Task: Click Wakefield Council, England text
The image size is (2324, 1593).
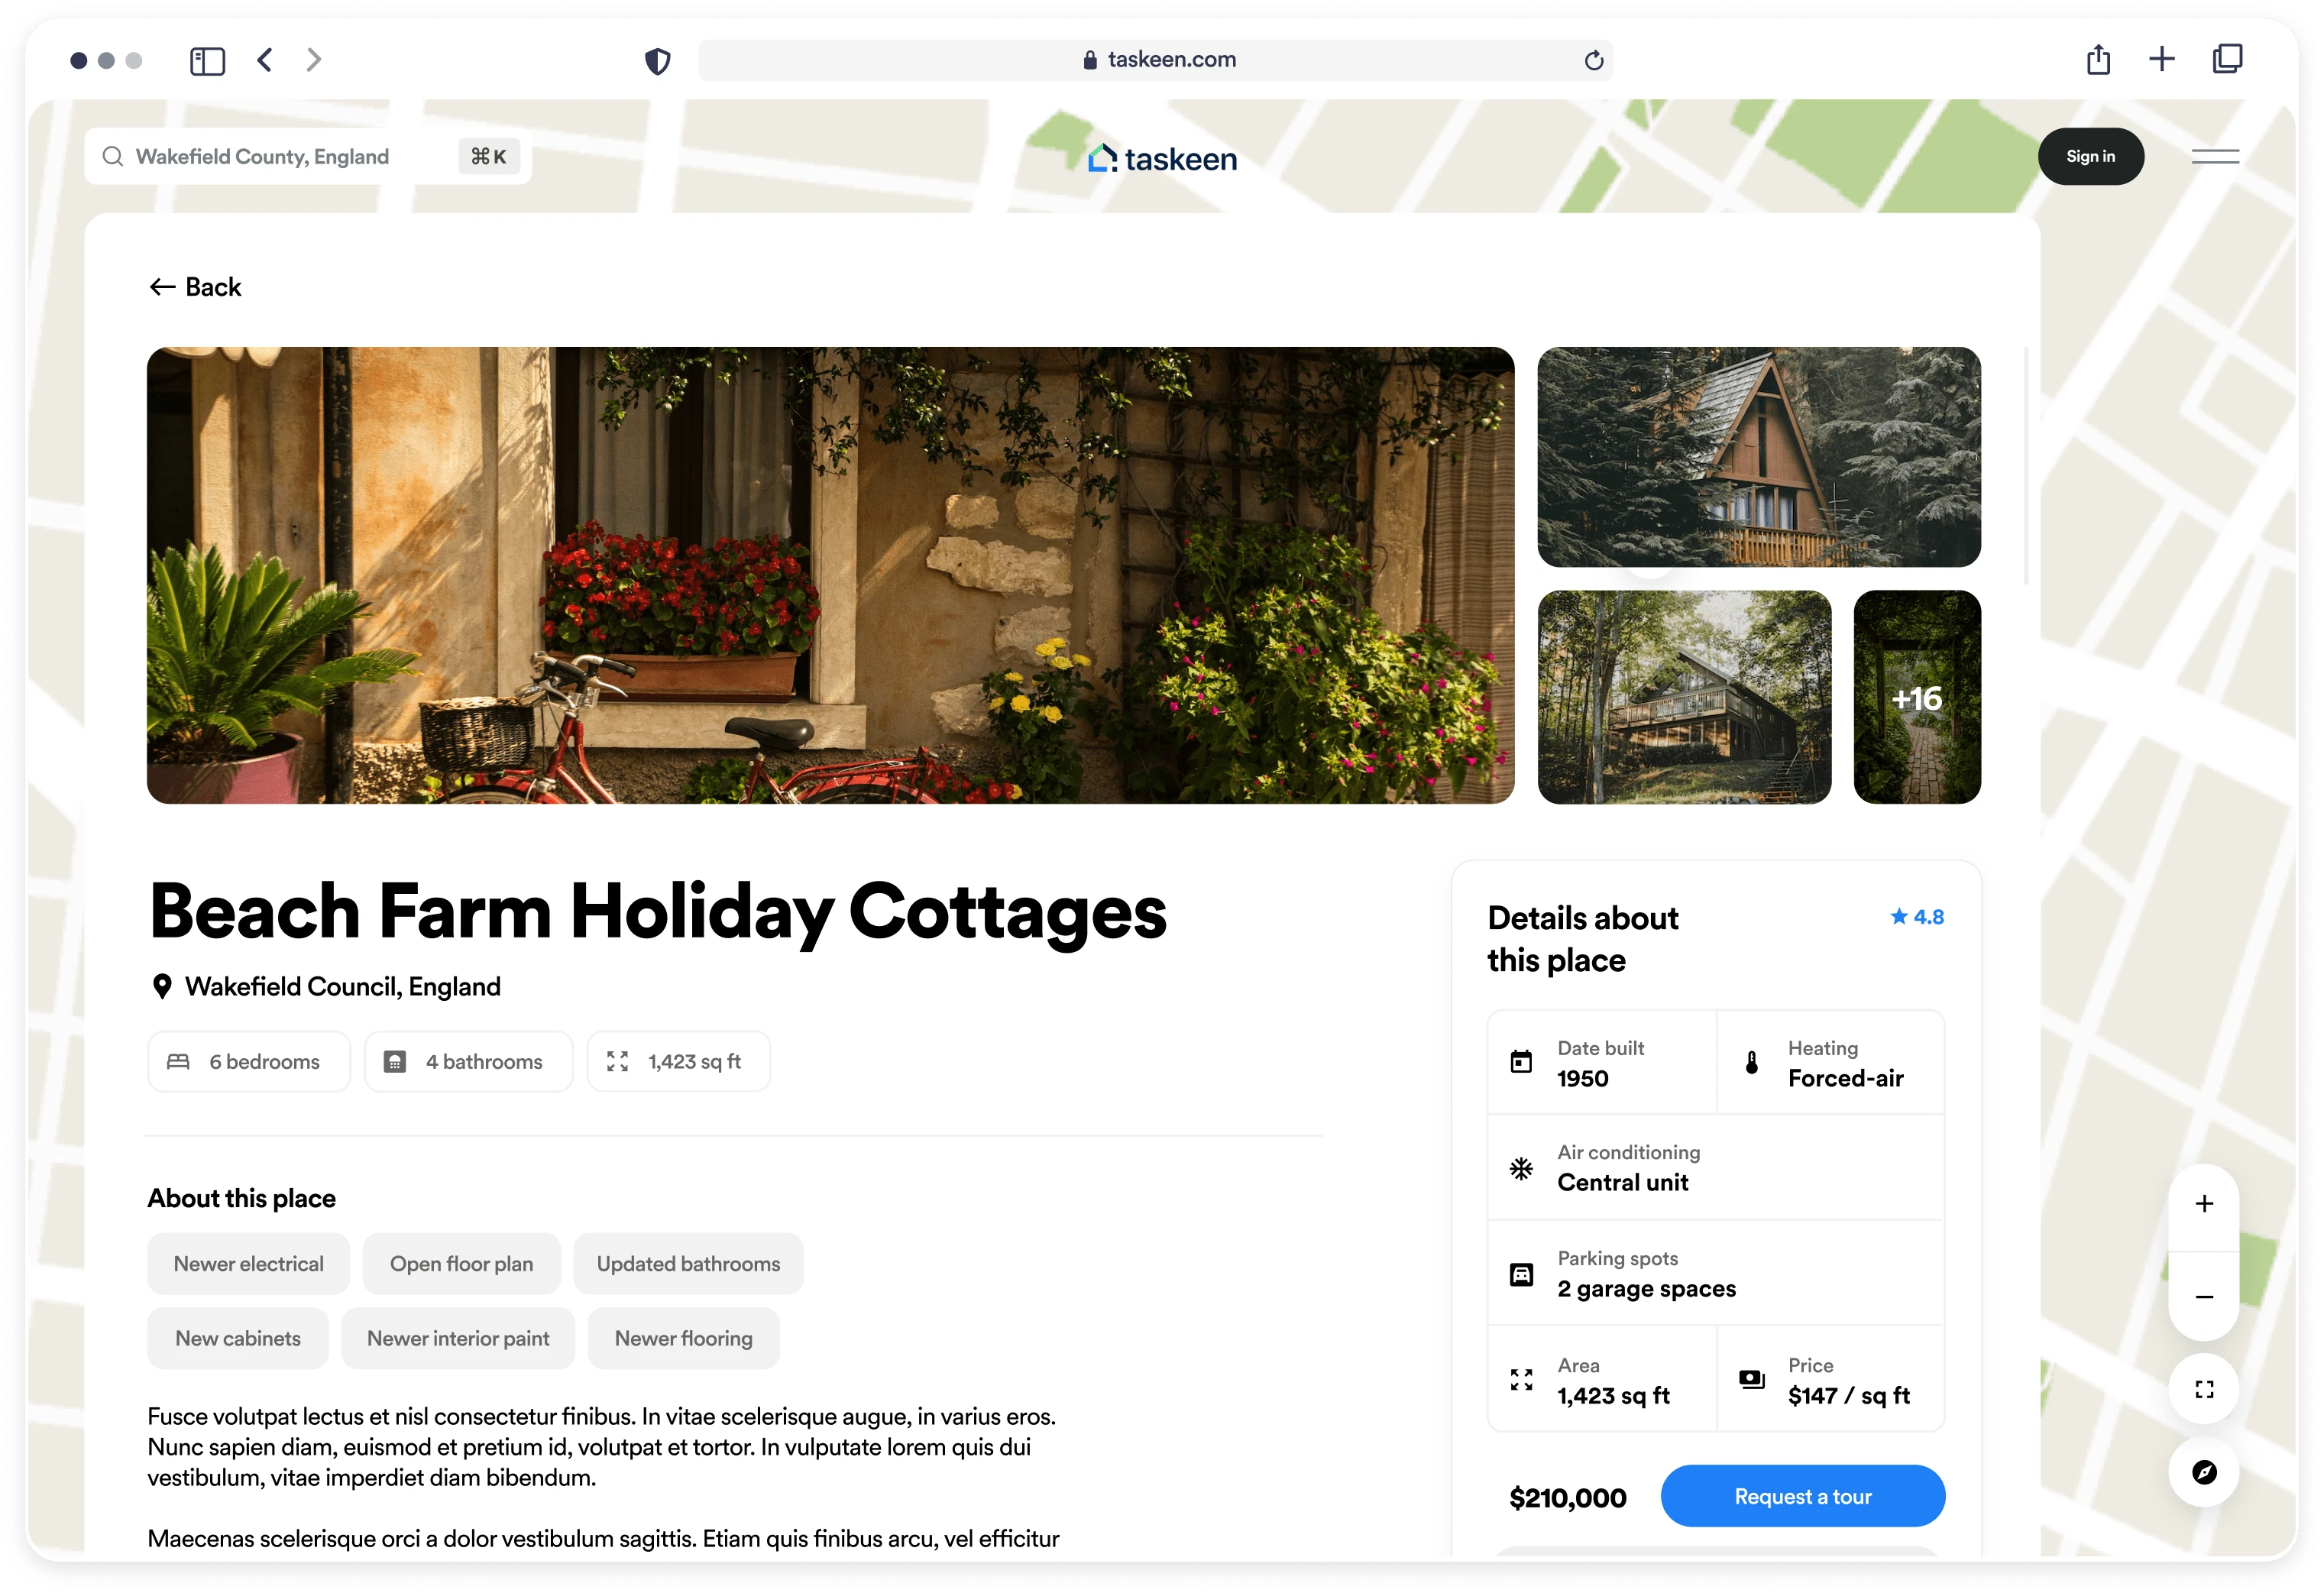Action: point(343,986)
